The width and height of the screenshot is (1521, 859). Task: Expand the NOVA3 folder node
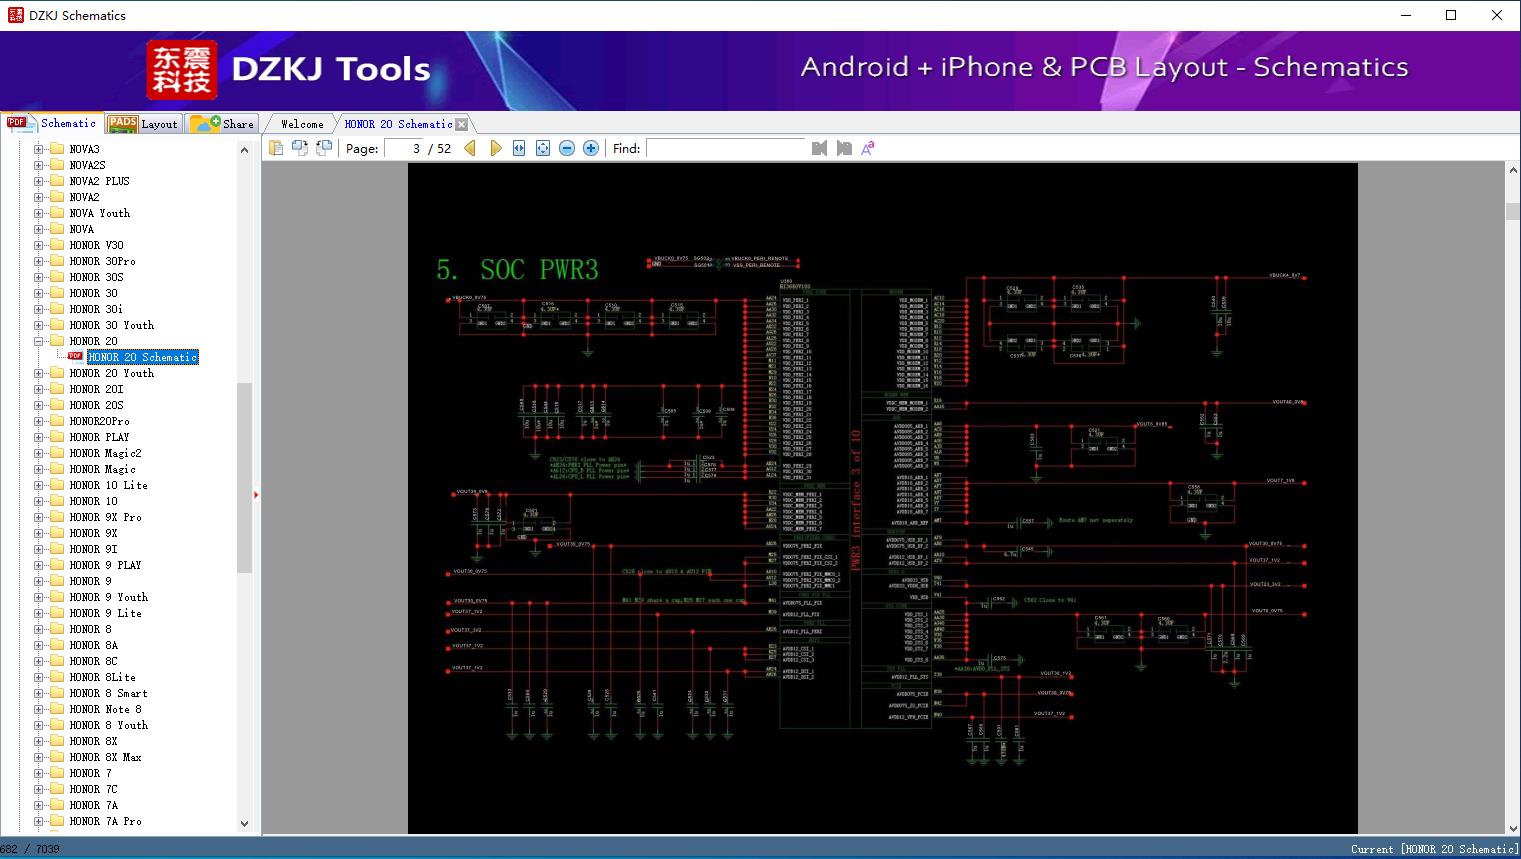[39, 149]
